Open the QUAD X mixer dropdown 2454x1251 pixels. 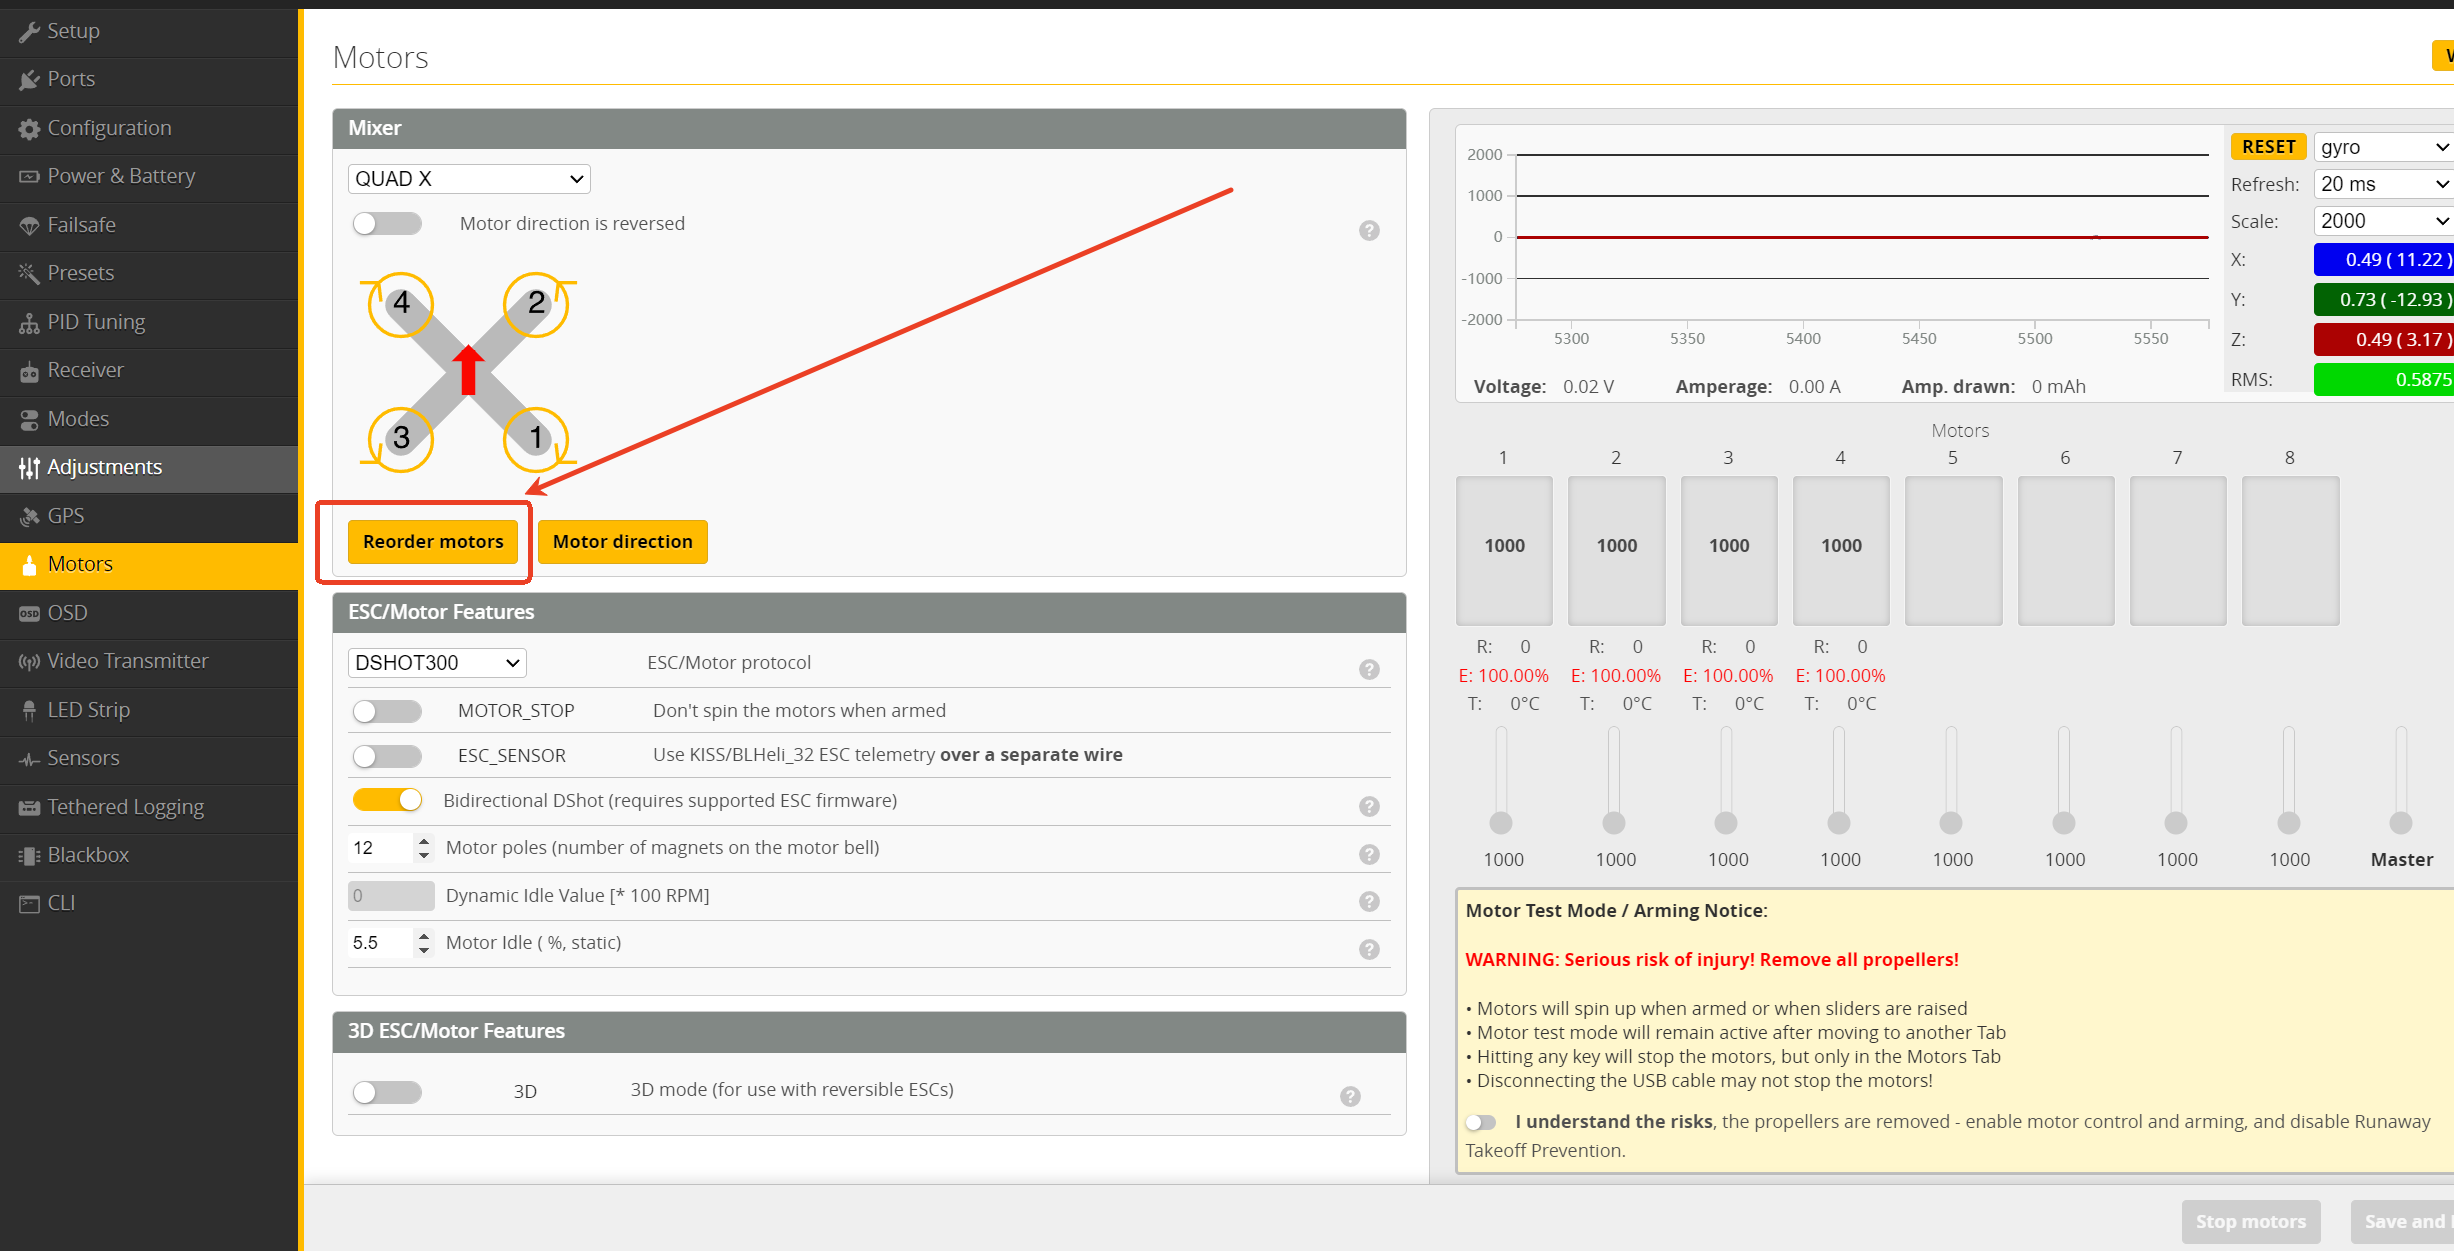(x=469, y=179)
